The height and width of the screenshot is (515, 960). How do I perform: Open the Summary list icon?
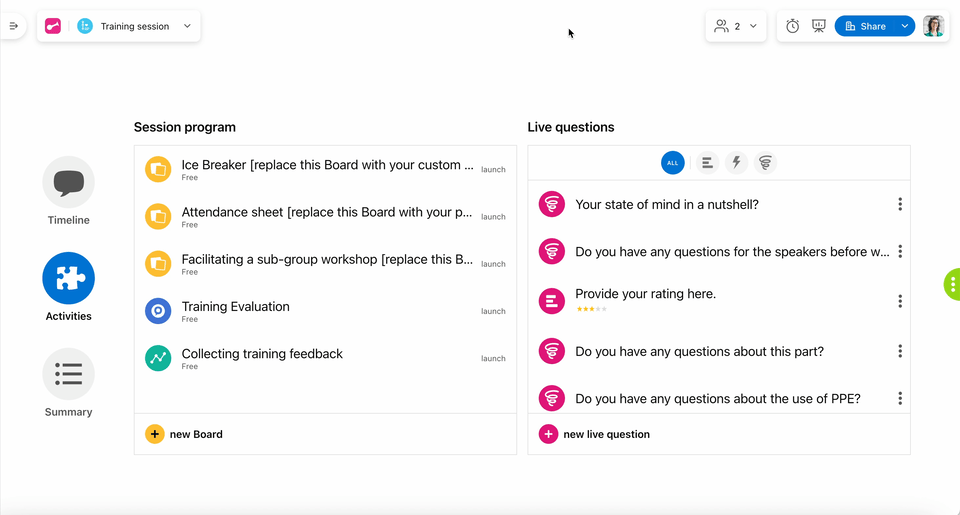[69, 374]
